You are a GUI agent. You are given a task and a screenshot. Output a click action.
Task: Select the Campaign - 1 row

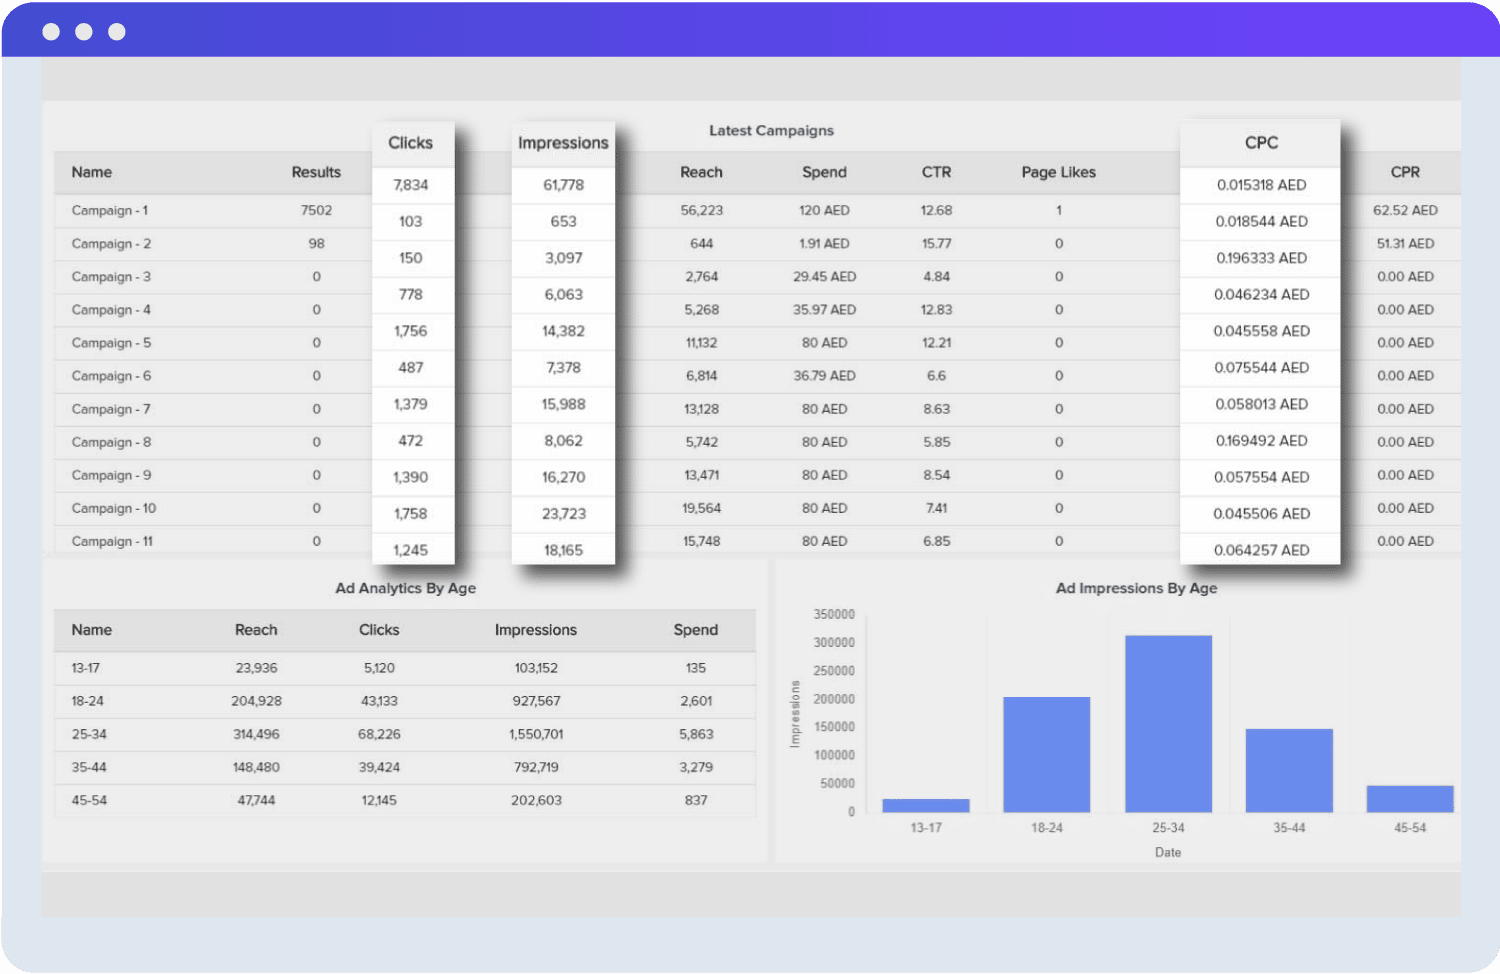110,210
